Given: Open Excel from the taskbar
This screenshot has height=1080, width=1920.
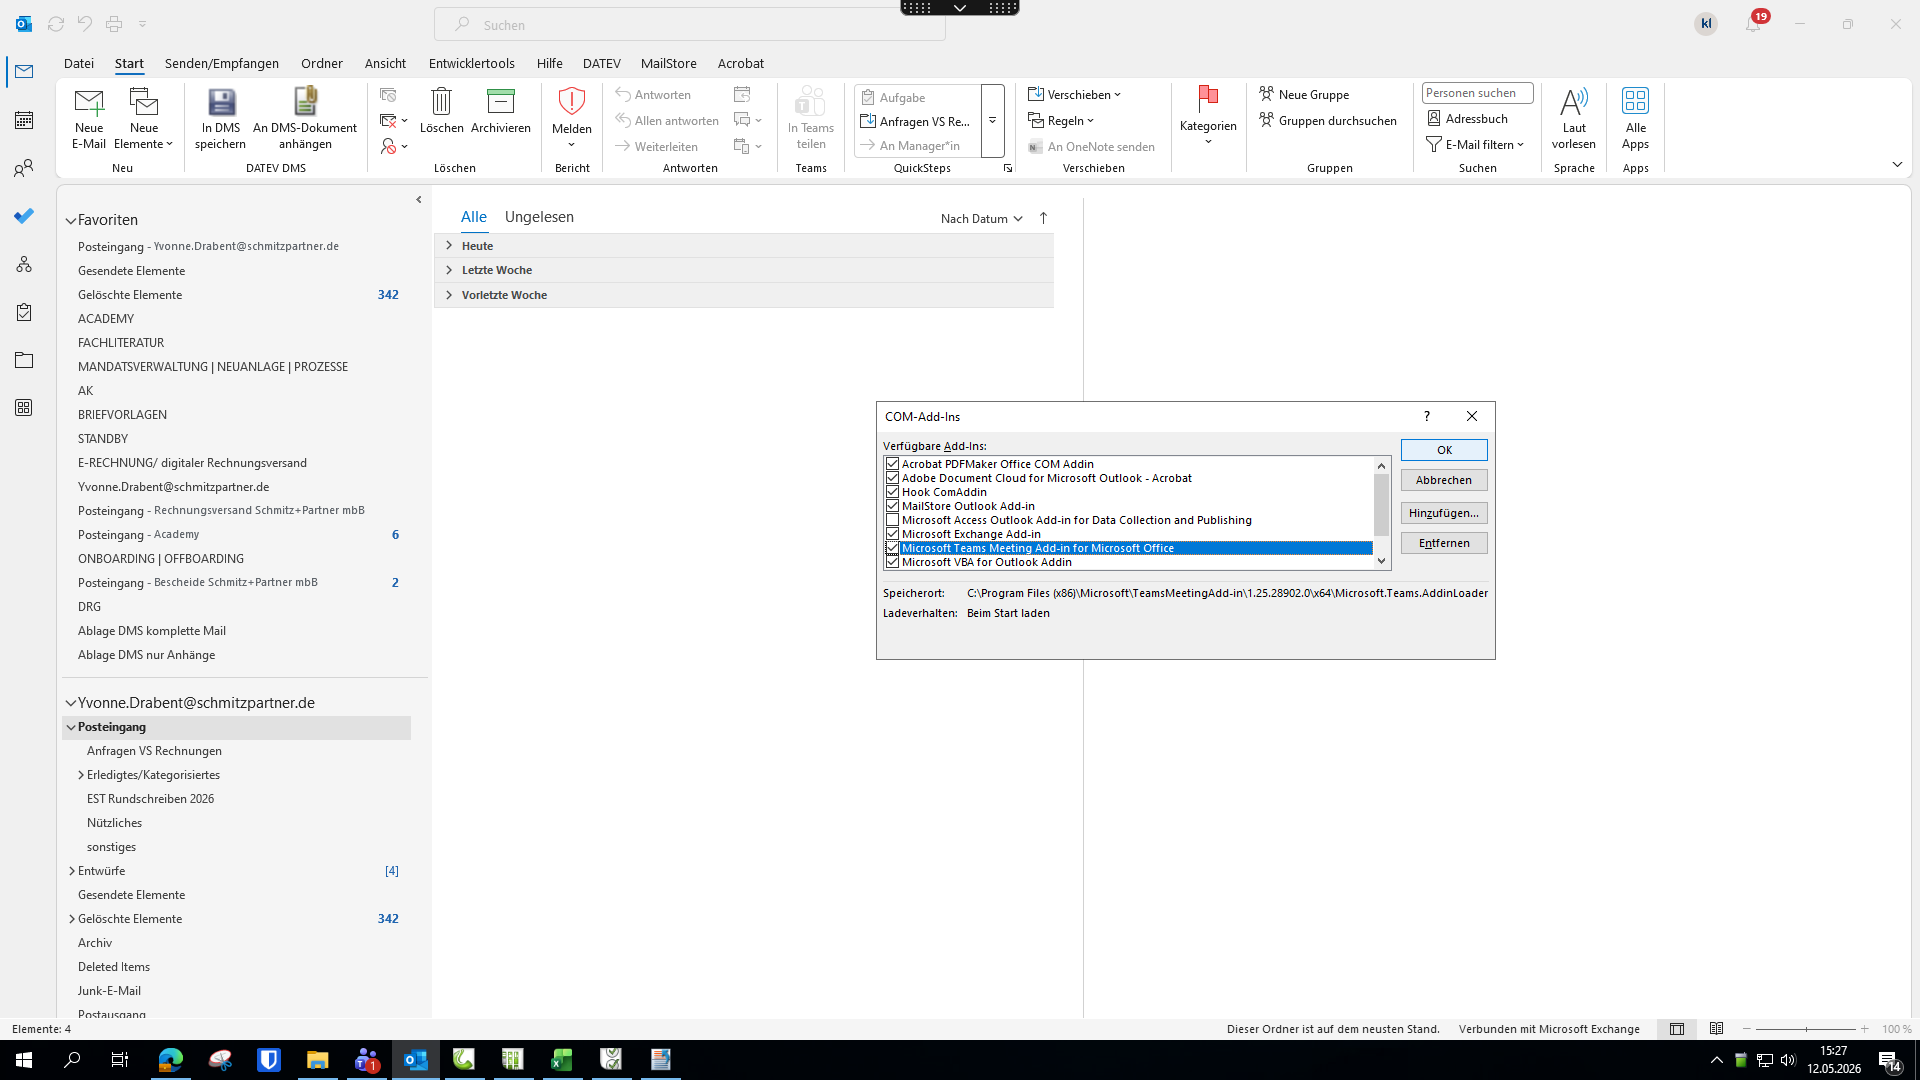Looking at the screenshot, I should [x=562, y=1060].
